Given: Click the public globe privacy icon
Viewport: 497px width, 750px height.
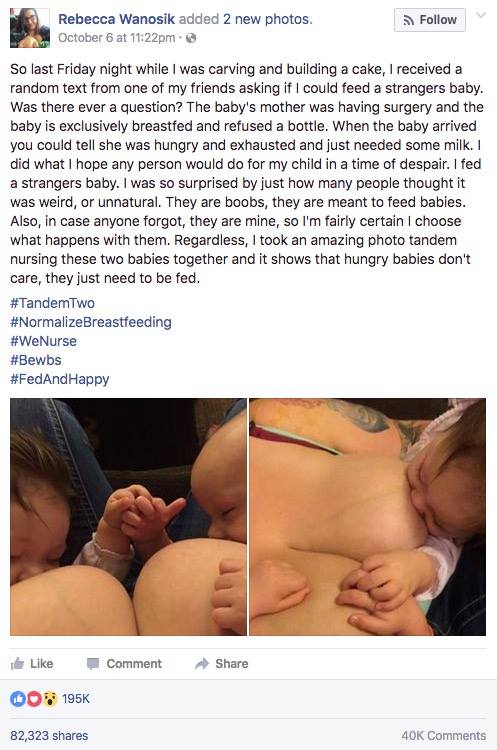Looking at the screenshot, I should 191,38.
